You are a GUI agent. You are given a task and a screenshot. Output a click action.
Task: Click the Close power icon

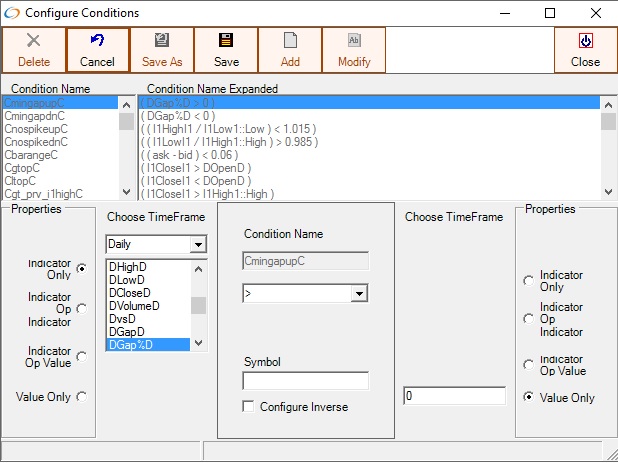pos(585,41)
